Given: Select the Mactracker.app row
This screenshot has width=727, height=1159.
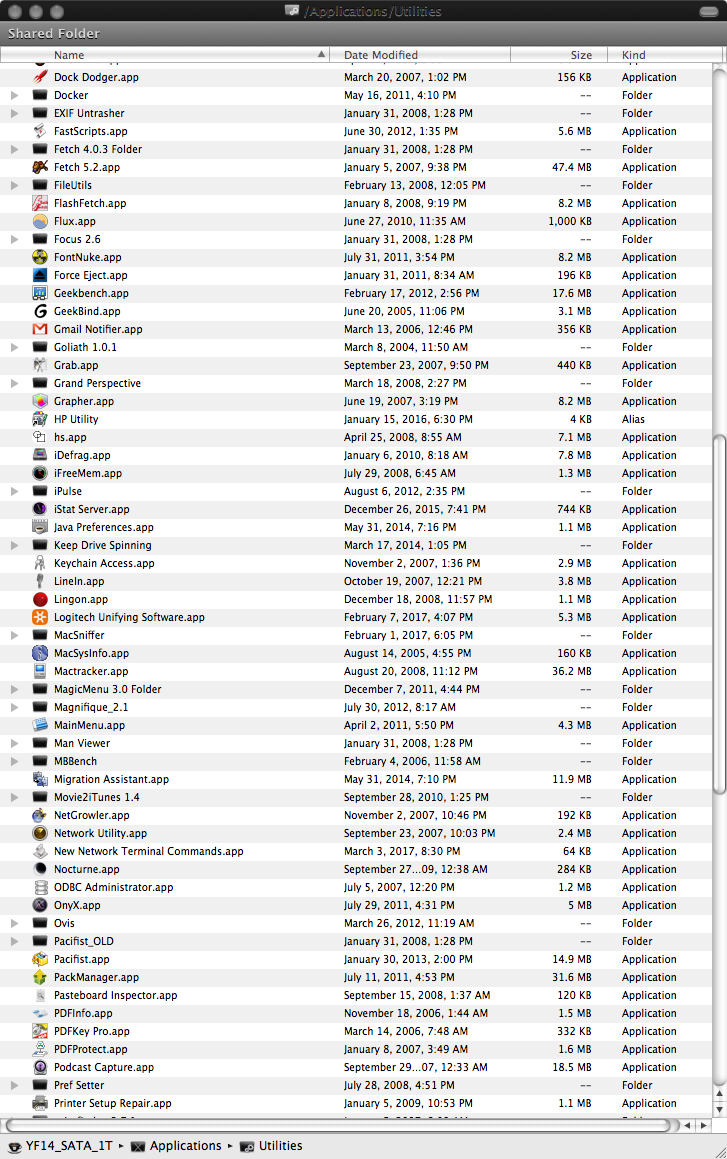Looking at the screenshot, I should tap(356, 671).
